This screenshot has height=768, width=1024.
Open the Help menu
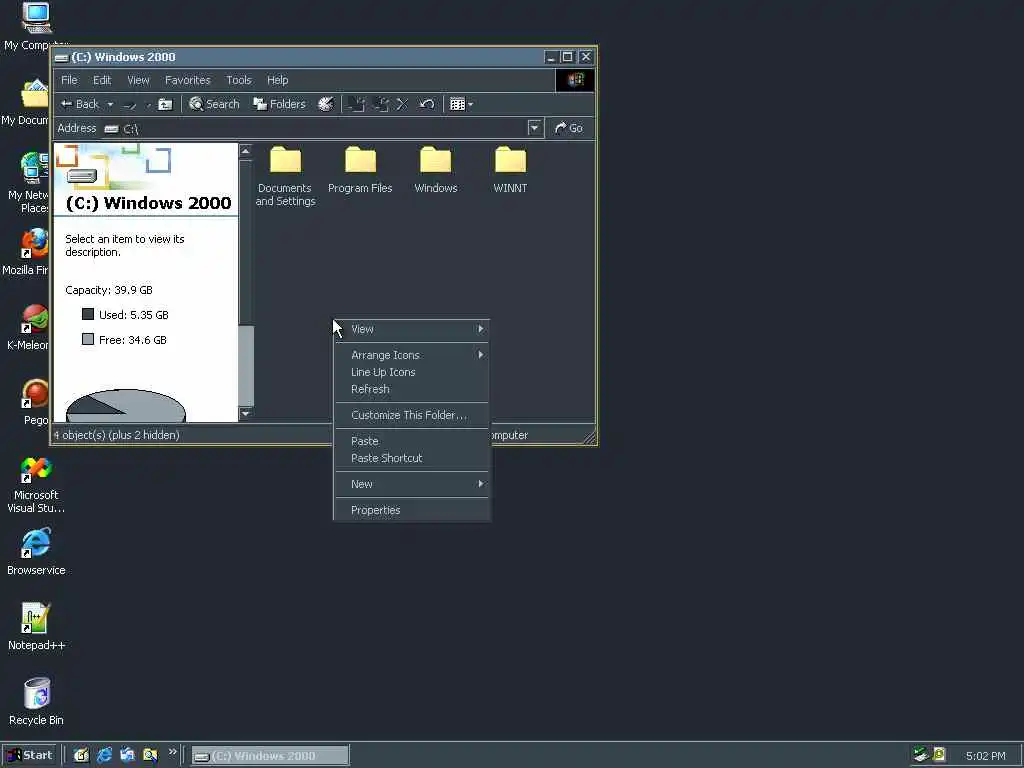click(278, 80)
